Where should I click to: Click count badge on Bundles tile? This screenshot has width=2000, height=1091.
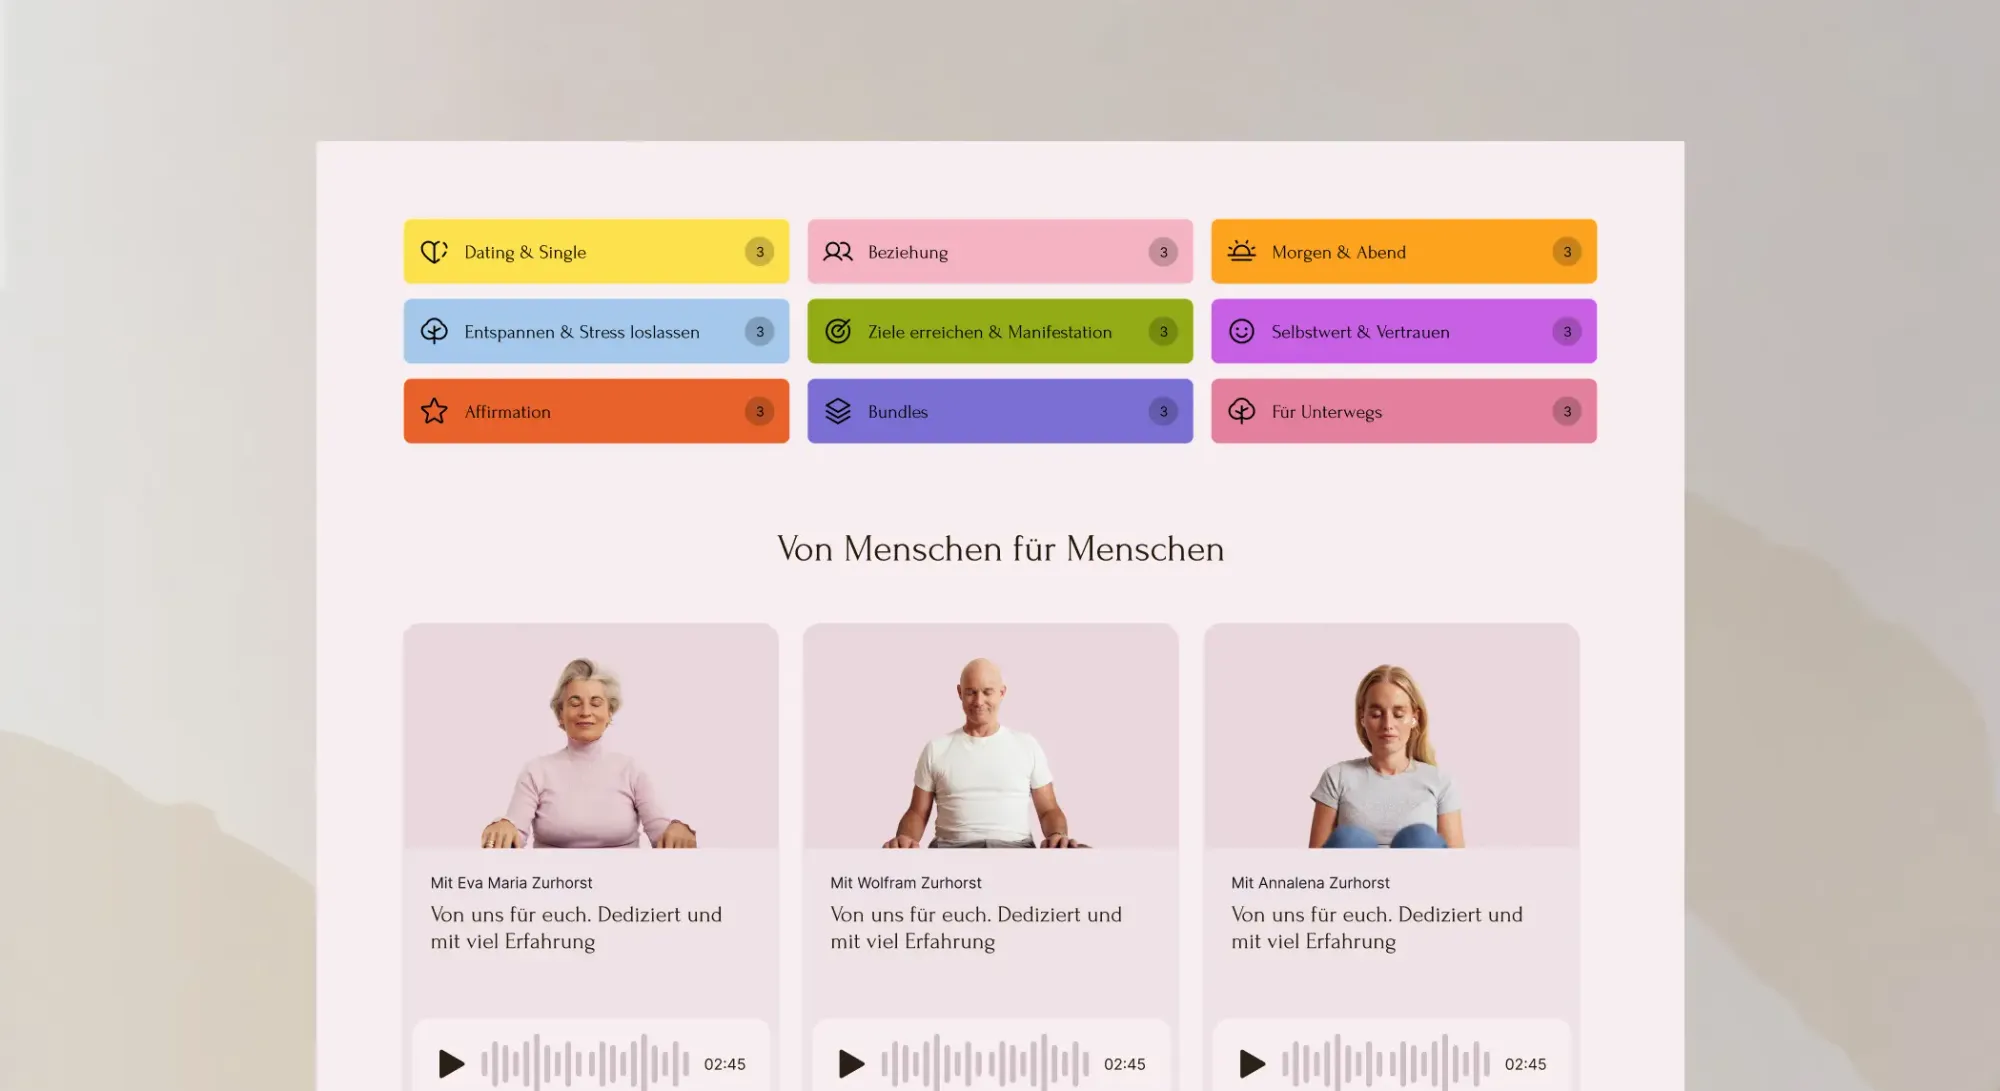1163,411
